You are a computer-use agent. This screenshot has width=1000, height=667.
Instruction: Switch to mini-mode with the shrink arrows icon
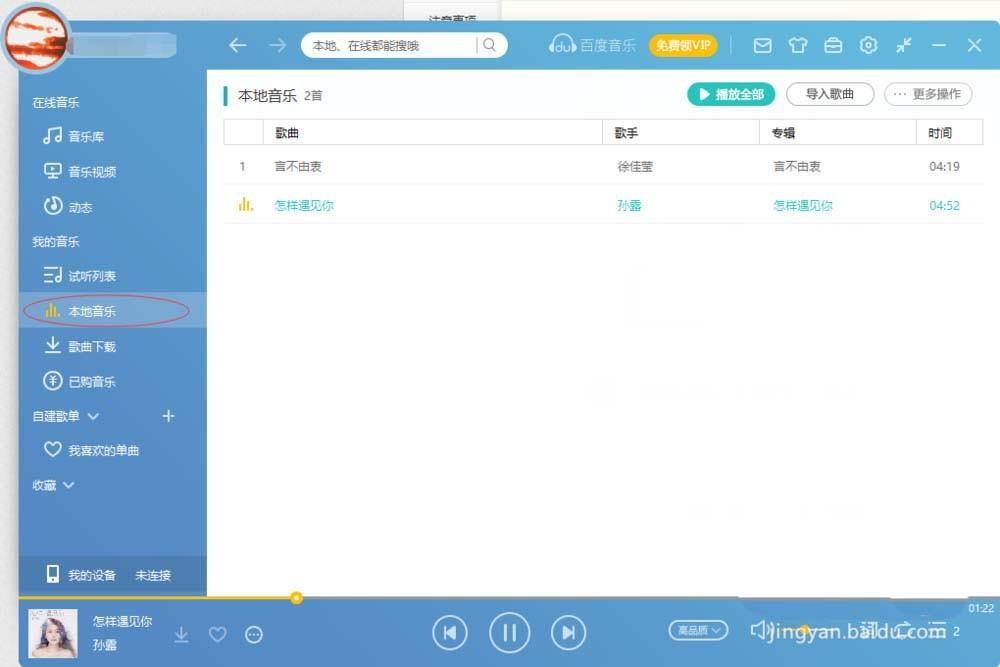pos(903,45)
